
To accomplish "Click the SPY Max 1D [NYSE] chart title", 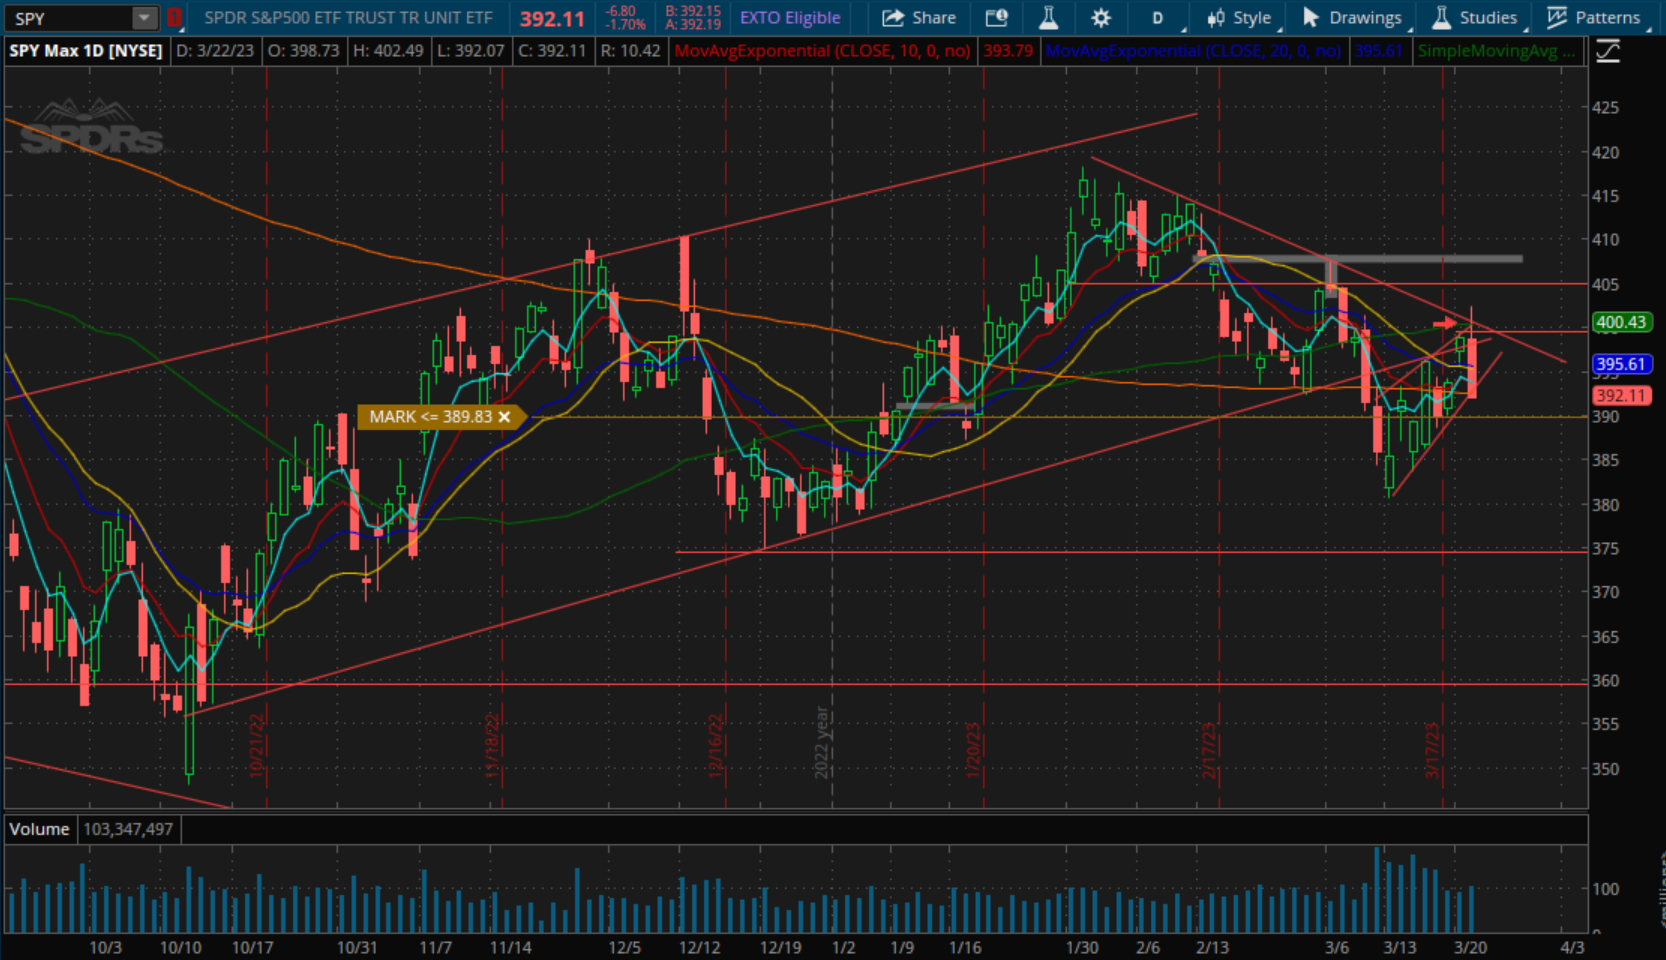I will tap(86, 51).
